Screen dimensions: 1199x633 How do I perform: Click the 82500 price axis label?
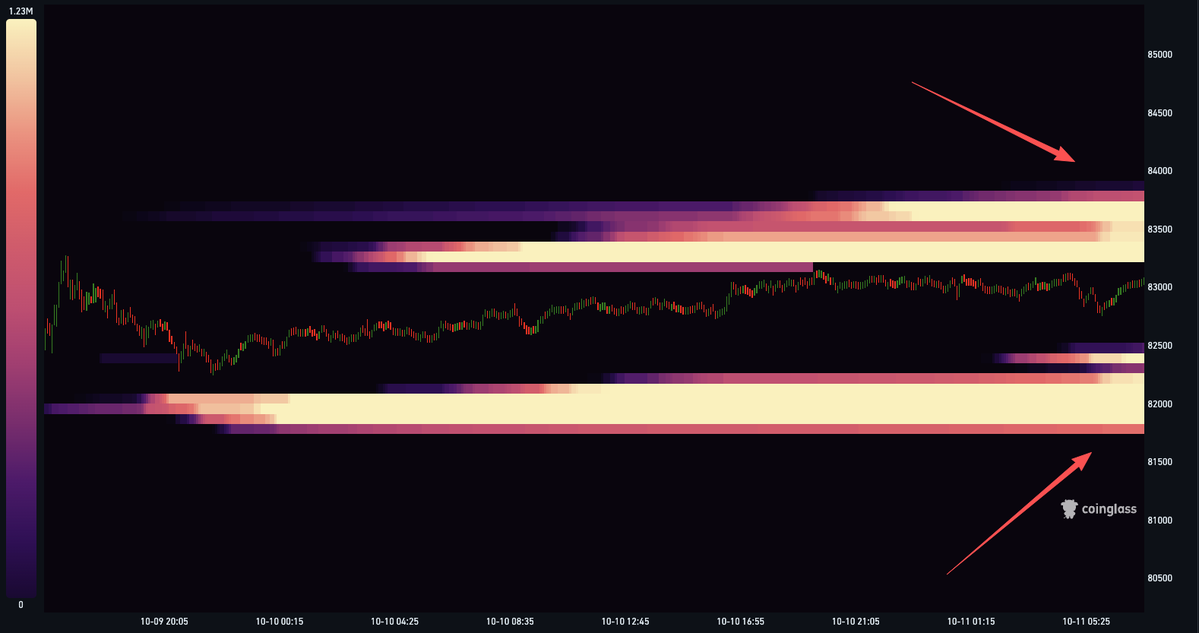click(1159, 346)
